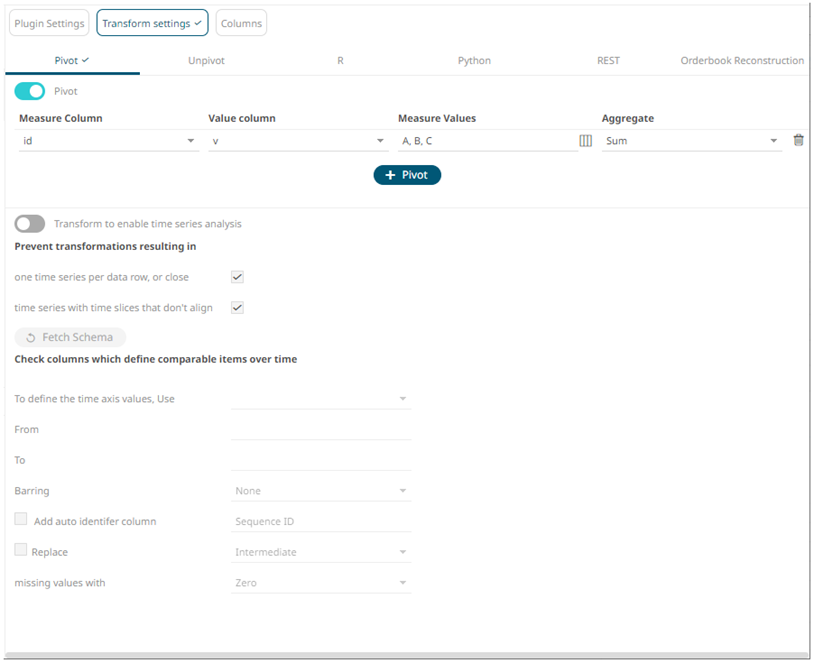Turn off the Pivot toggle switch

[30, 91]
